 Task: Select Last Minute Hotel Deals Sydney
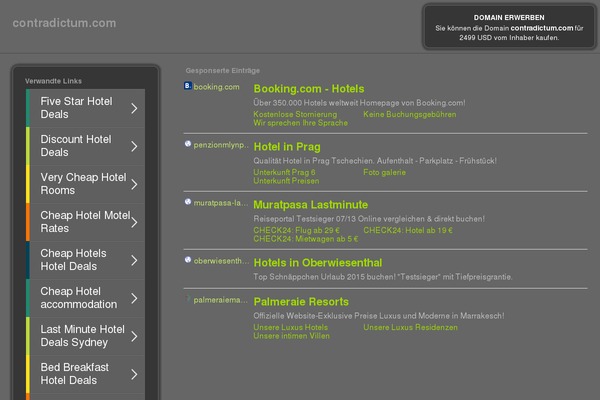85,336
